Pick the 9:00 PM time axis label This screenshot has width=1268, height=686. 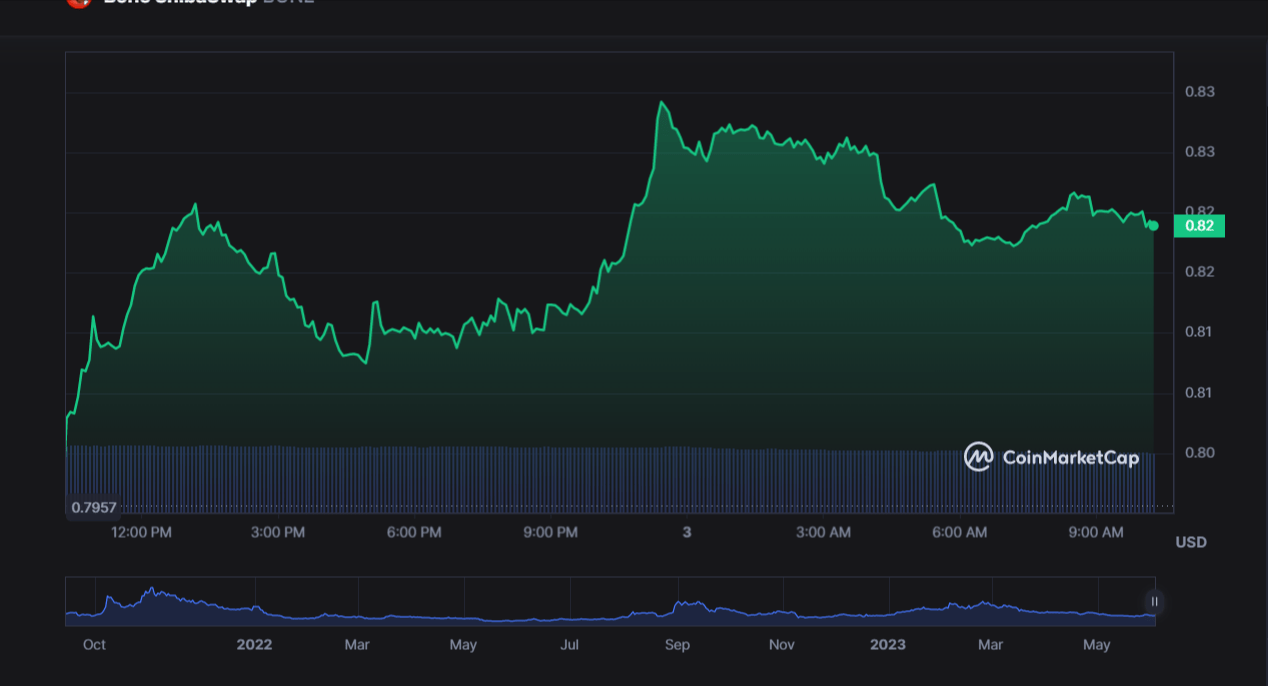tap(551, 532)
